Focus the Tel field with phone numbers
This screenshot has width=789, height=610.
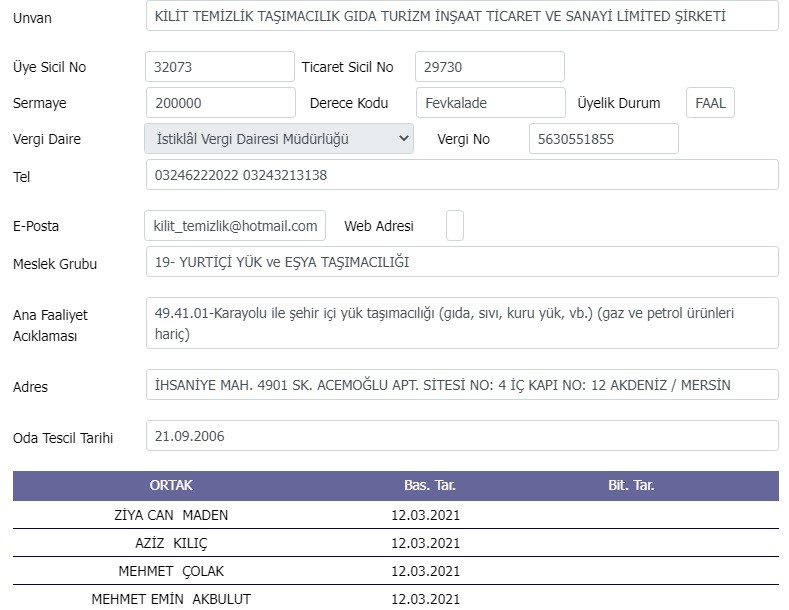[x=462, y=175]
